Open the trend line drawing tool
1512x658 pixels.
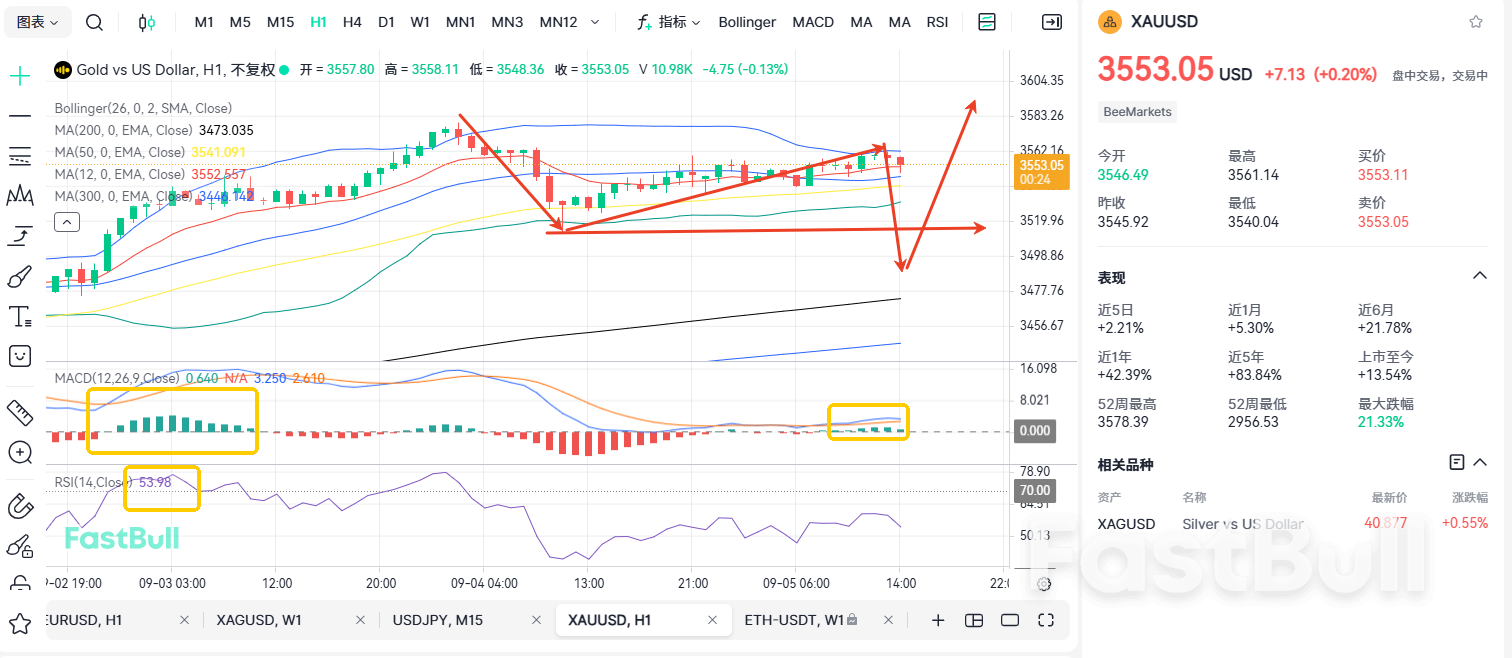tap(19, 115)
